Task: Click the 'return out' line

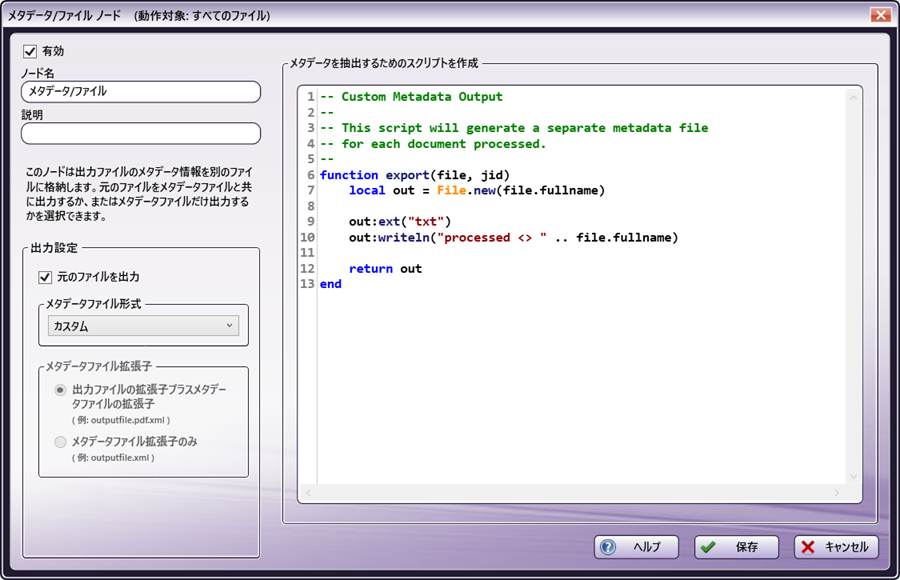Action: point(385,268)
